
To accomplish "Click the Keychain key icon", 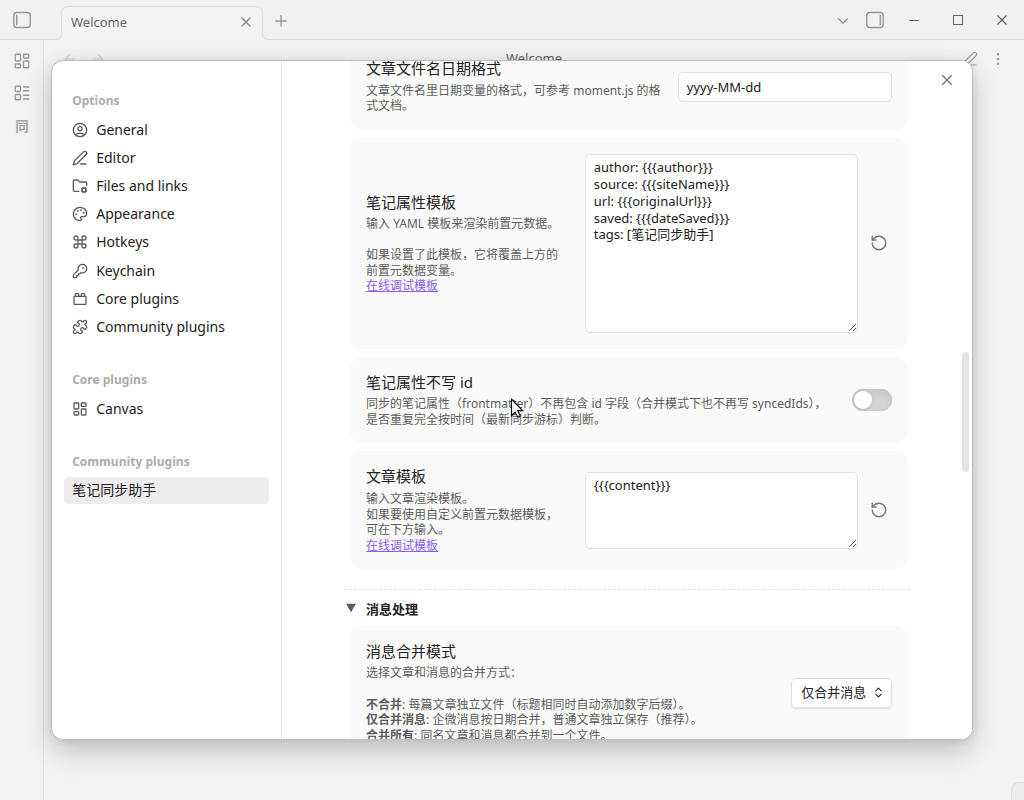I will pos(80,271).
